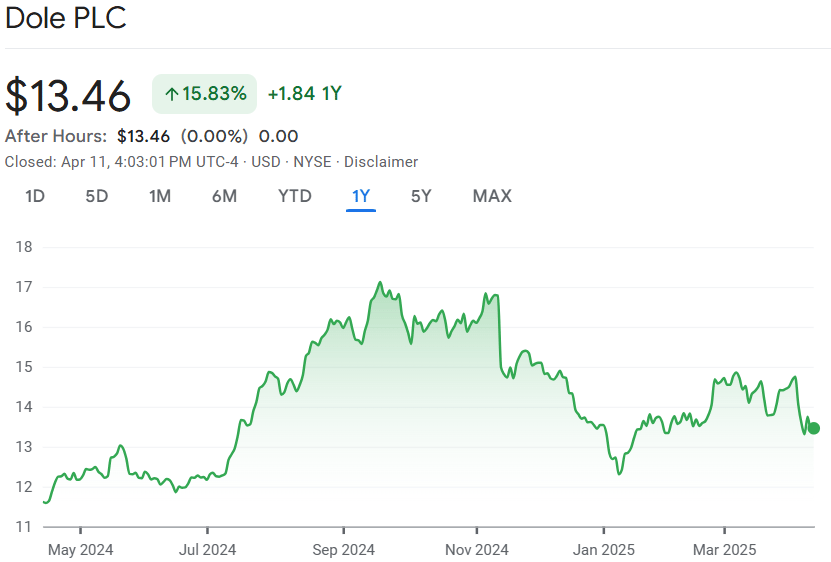
Task: Click the May 2024 axis label
Action: point(81,550)
